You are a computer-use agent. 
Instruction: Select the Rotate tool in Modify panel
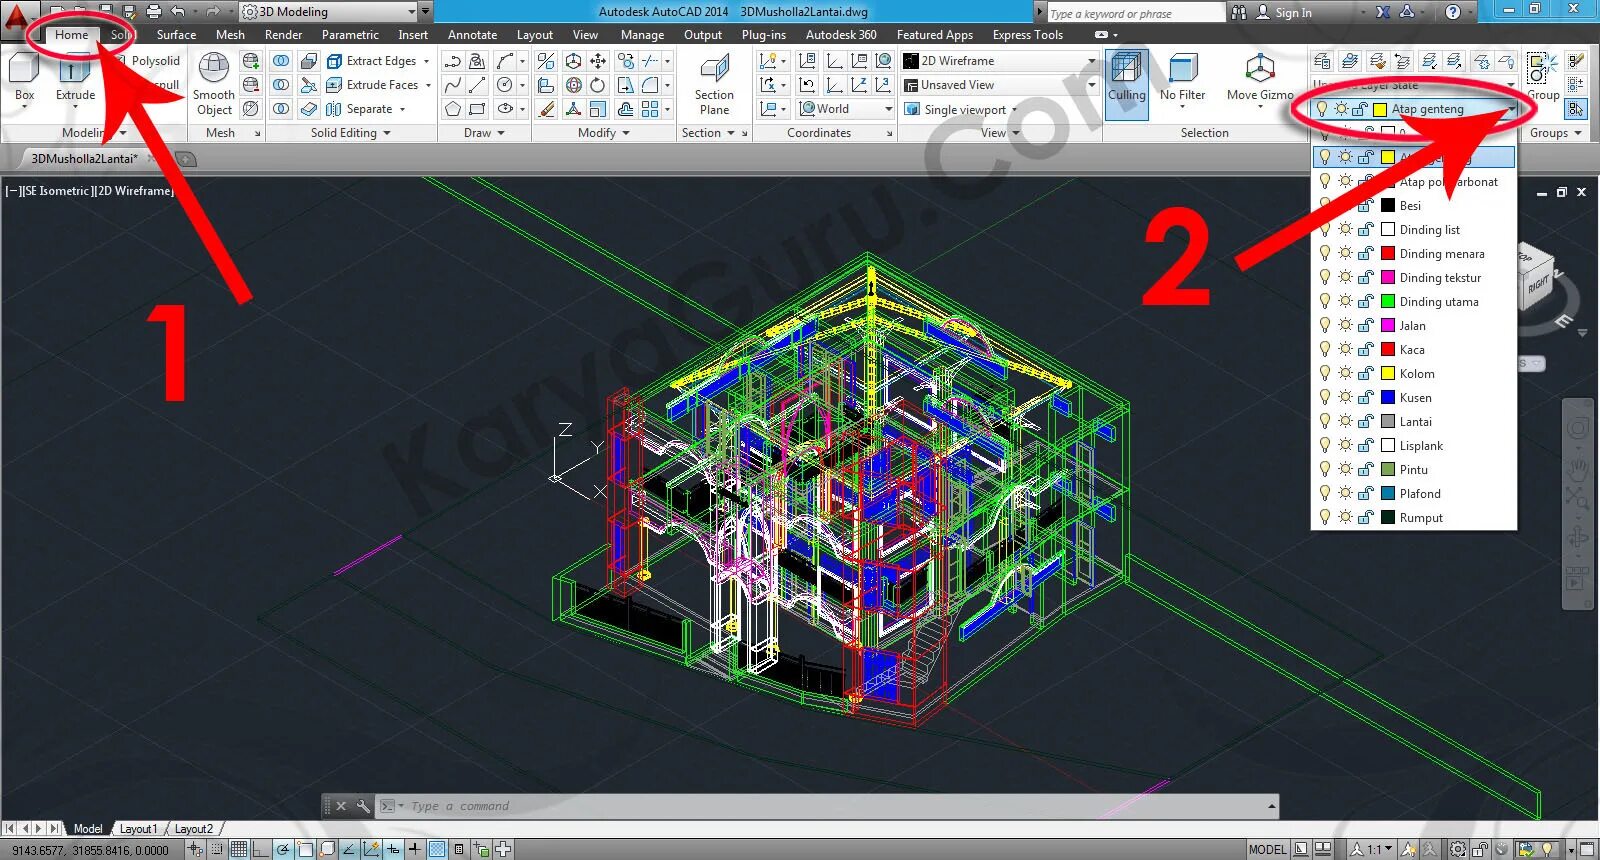point(597,85)
